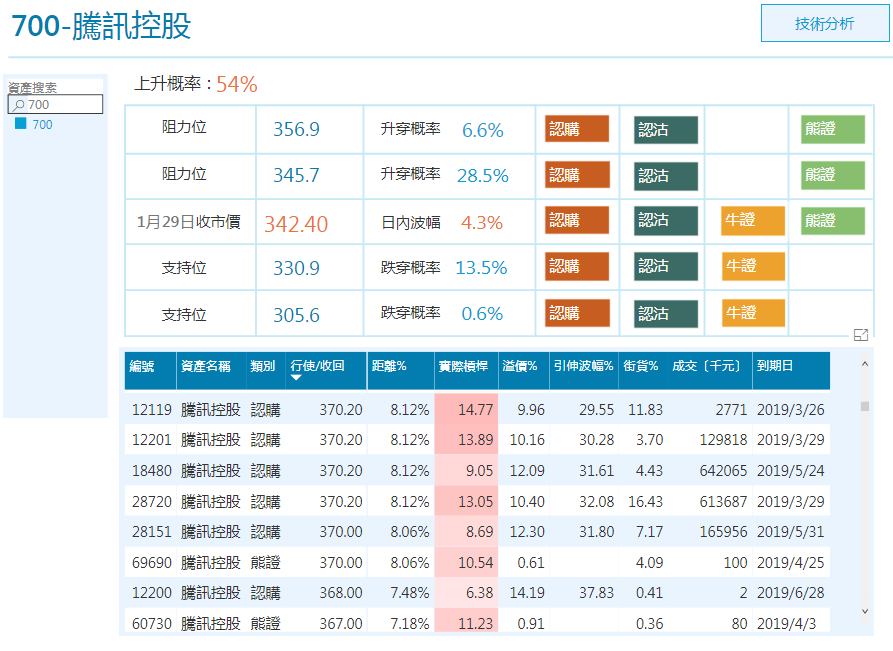Sort by the 街貨% column header
The width and height of the screenshot is (893, 651).
tap(642, 371)
